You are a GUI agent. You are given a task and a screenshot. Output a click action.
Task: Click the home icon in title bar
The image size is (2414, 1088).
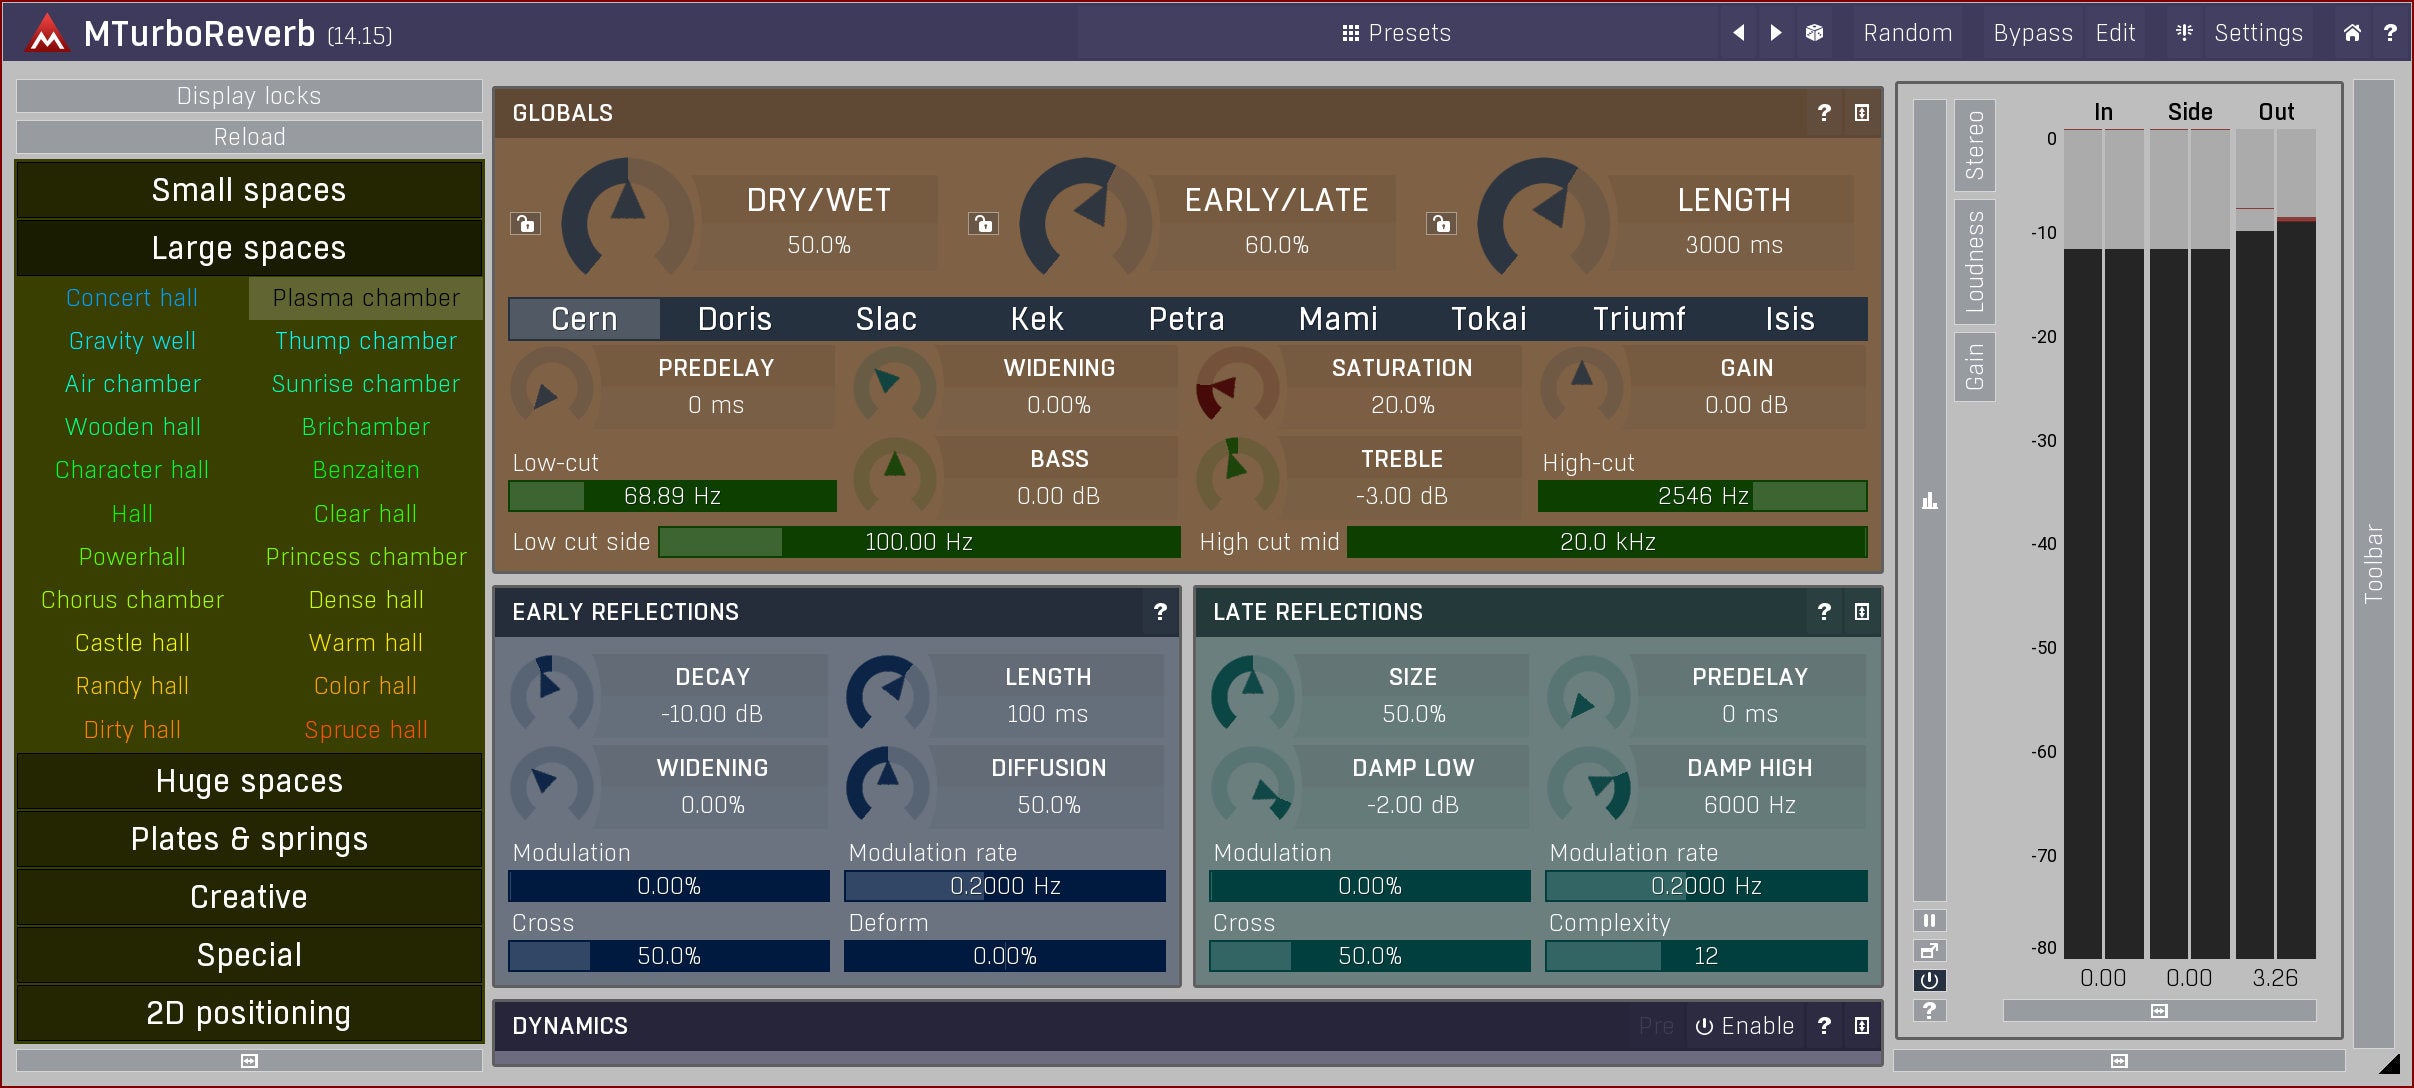(2352, 33)
